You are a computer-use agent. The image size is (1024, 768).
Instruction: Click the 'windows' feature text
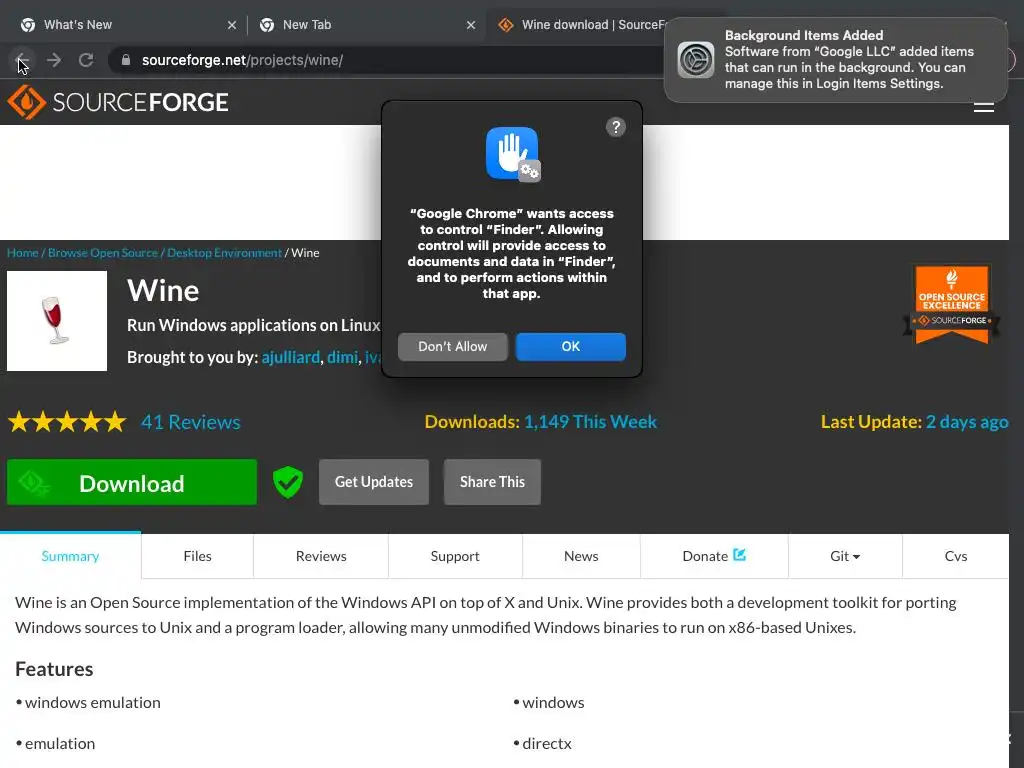[553, 702]
